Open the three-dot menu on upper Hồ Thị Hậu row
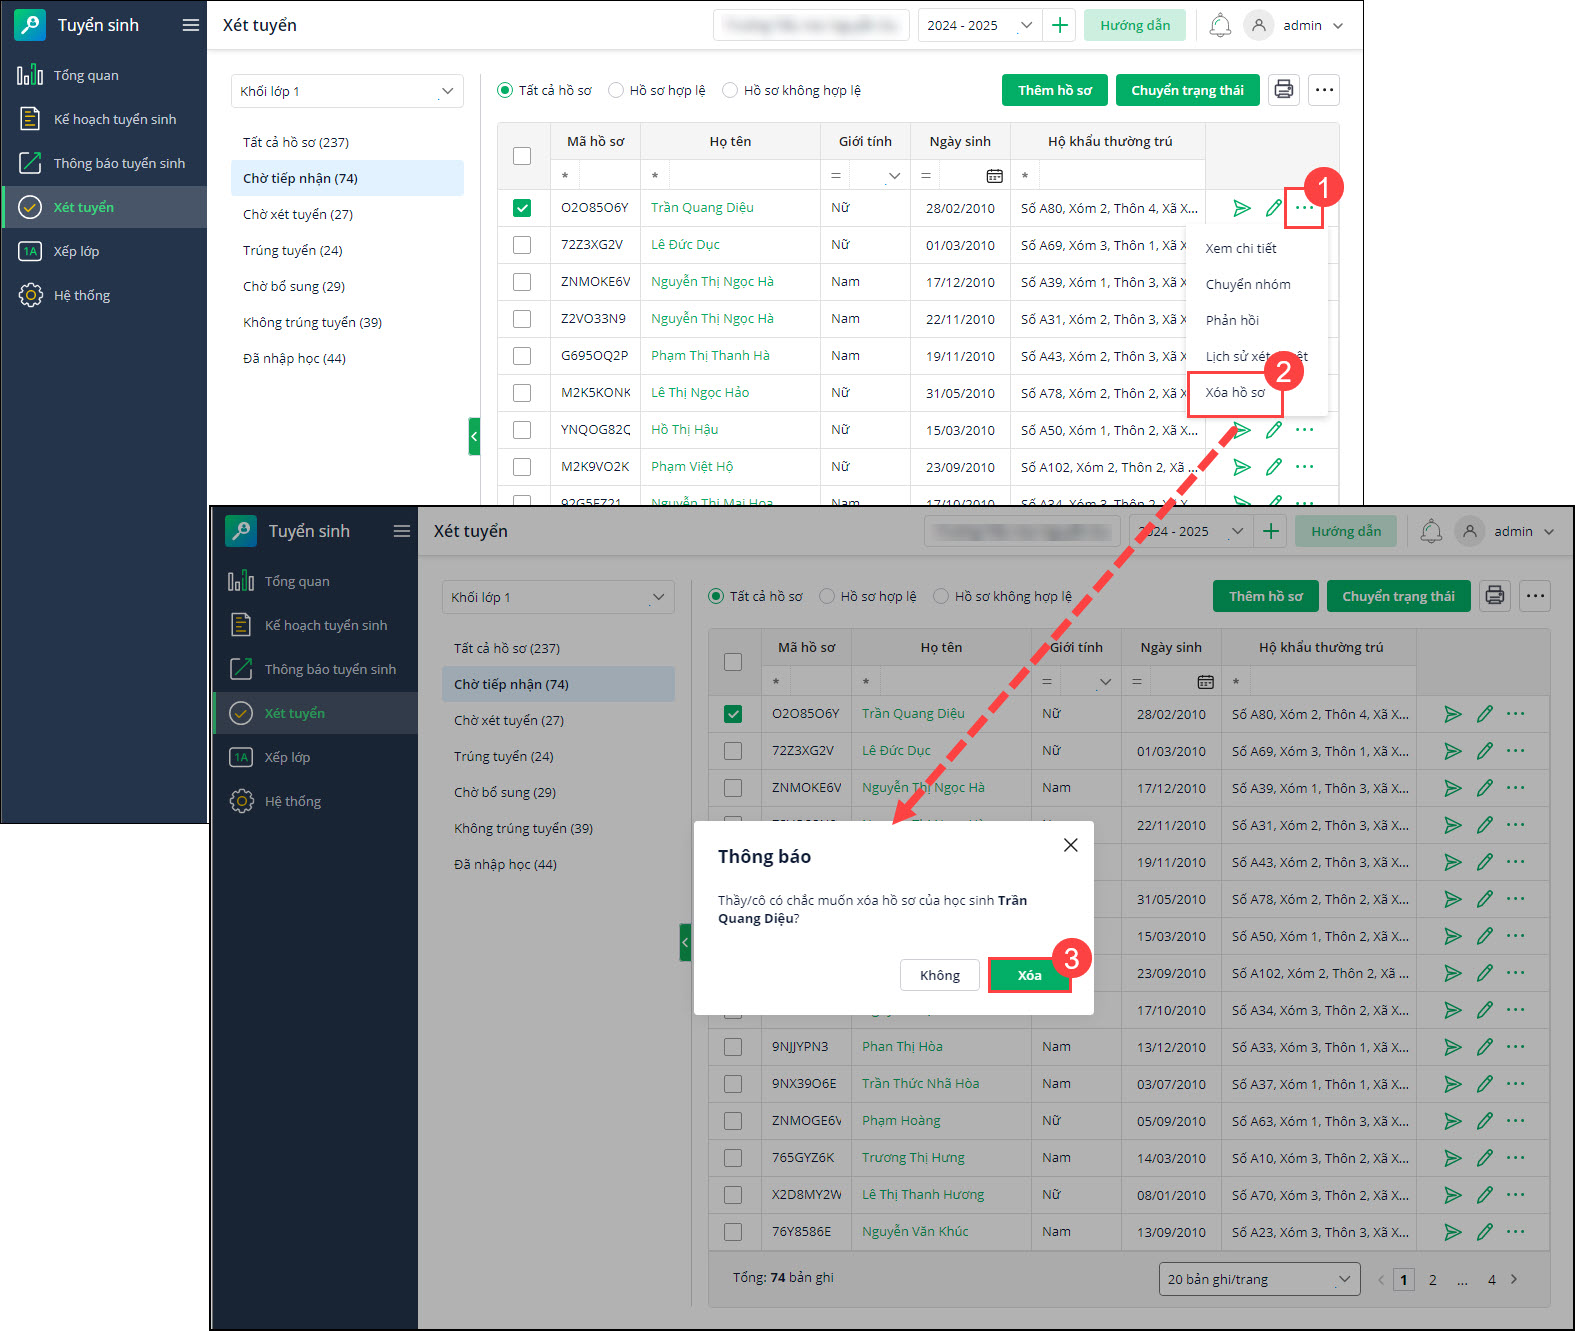 point(1304,430)
